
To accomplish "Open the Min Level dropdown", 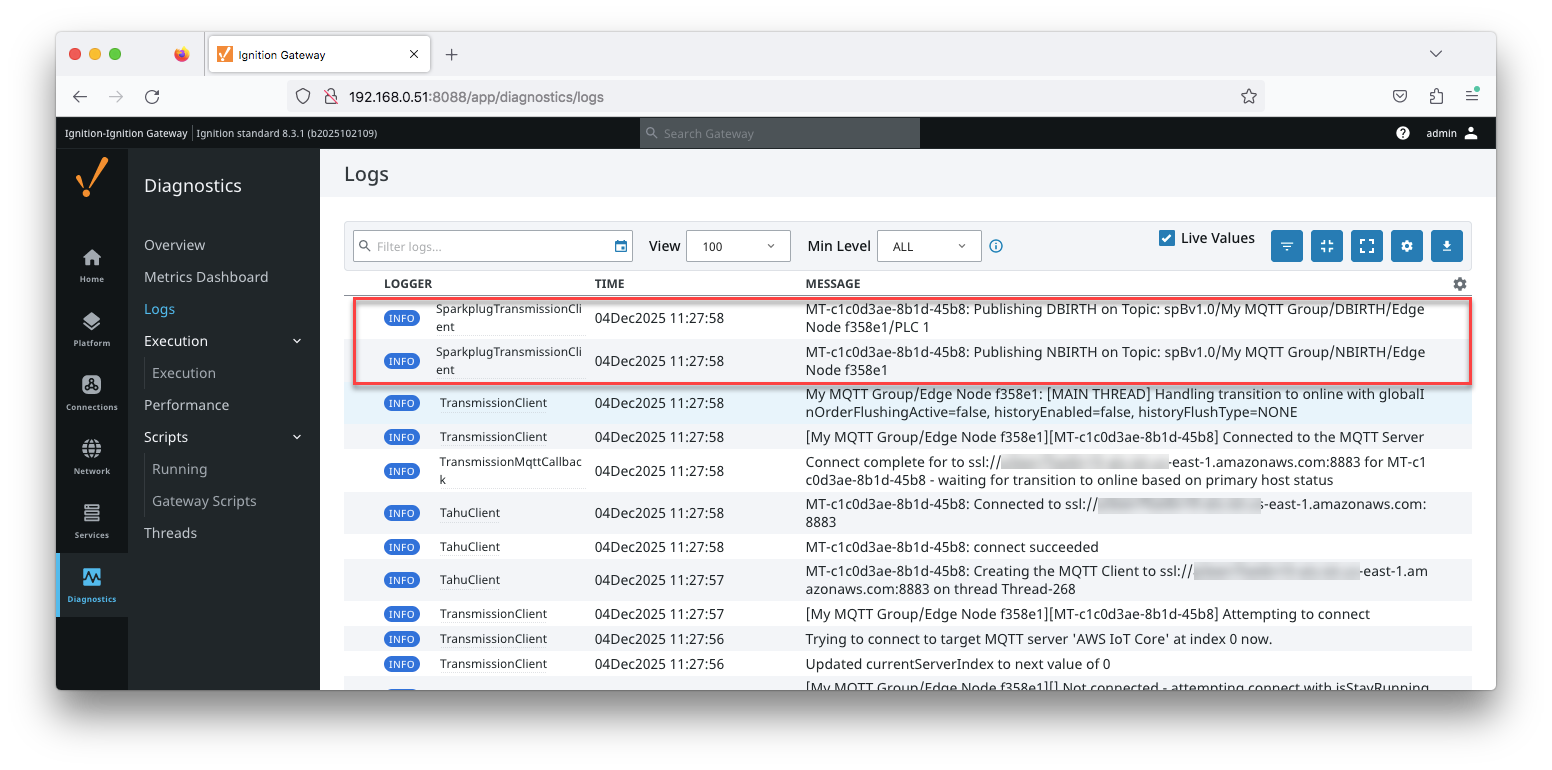I will pyautogui.click(x=928, y=246).
